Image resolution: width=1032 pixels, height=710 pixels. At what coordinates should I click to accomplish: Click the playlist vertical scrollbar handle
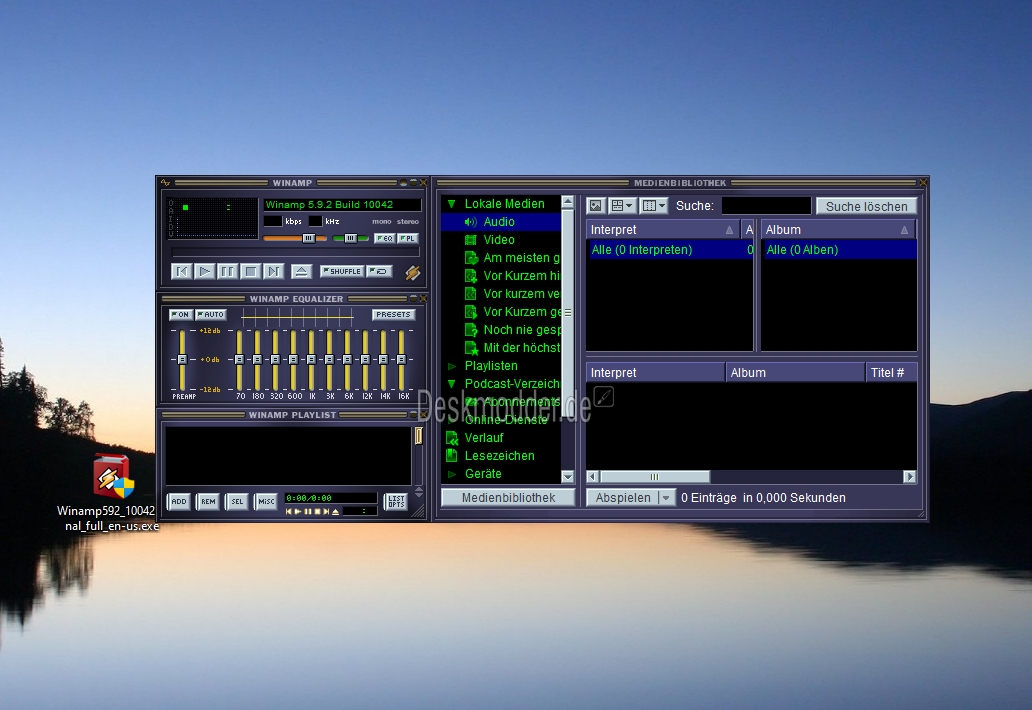[419, 436]
